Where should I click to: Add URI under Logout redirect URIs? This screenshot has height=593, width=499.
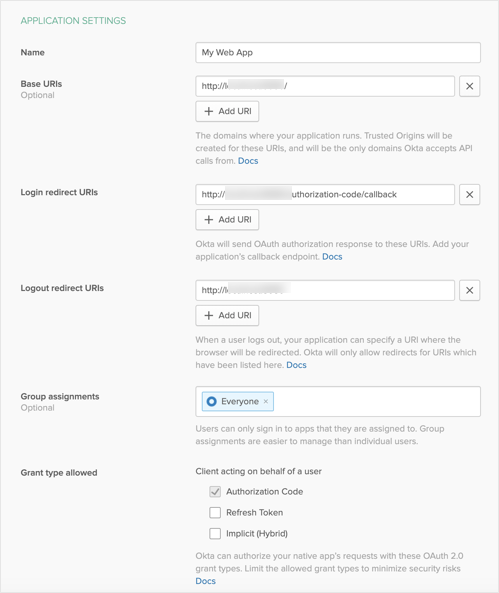pyautogui.click(x=227, y=315)
